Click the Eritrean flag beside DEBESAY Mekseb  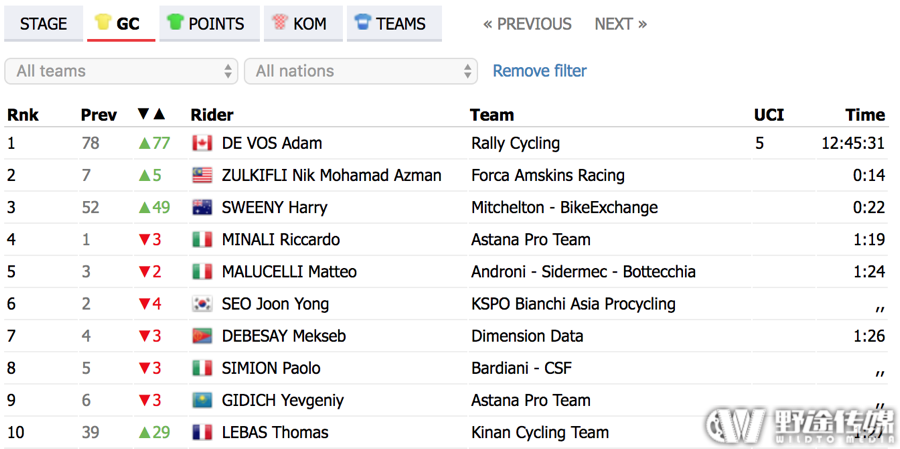202,336
